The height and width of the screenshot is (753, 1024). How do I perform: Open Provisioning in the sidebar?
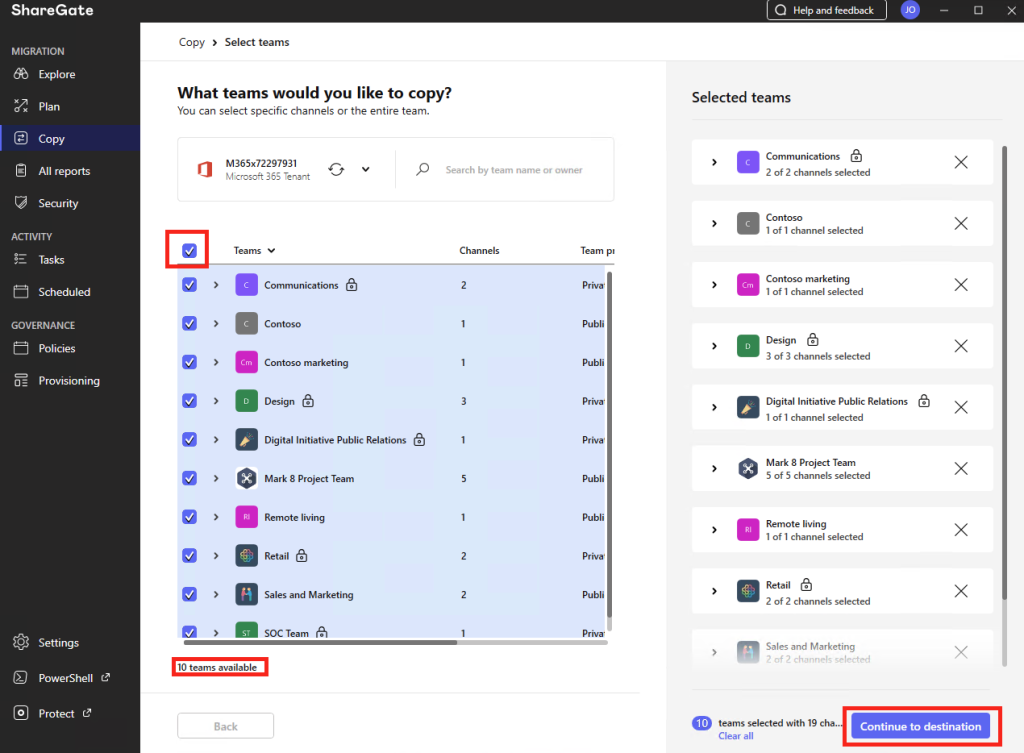click(70, 381)
